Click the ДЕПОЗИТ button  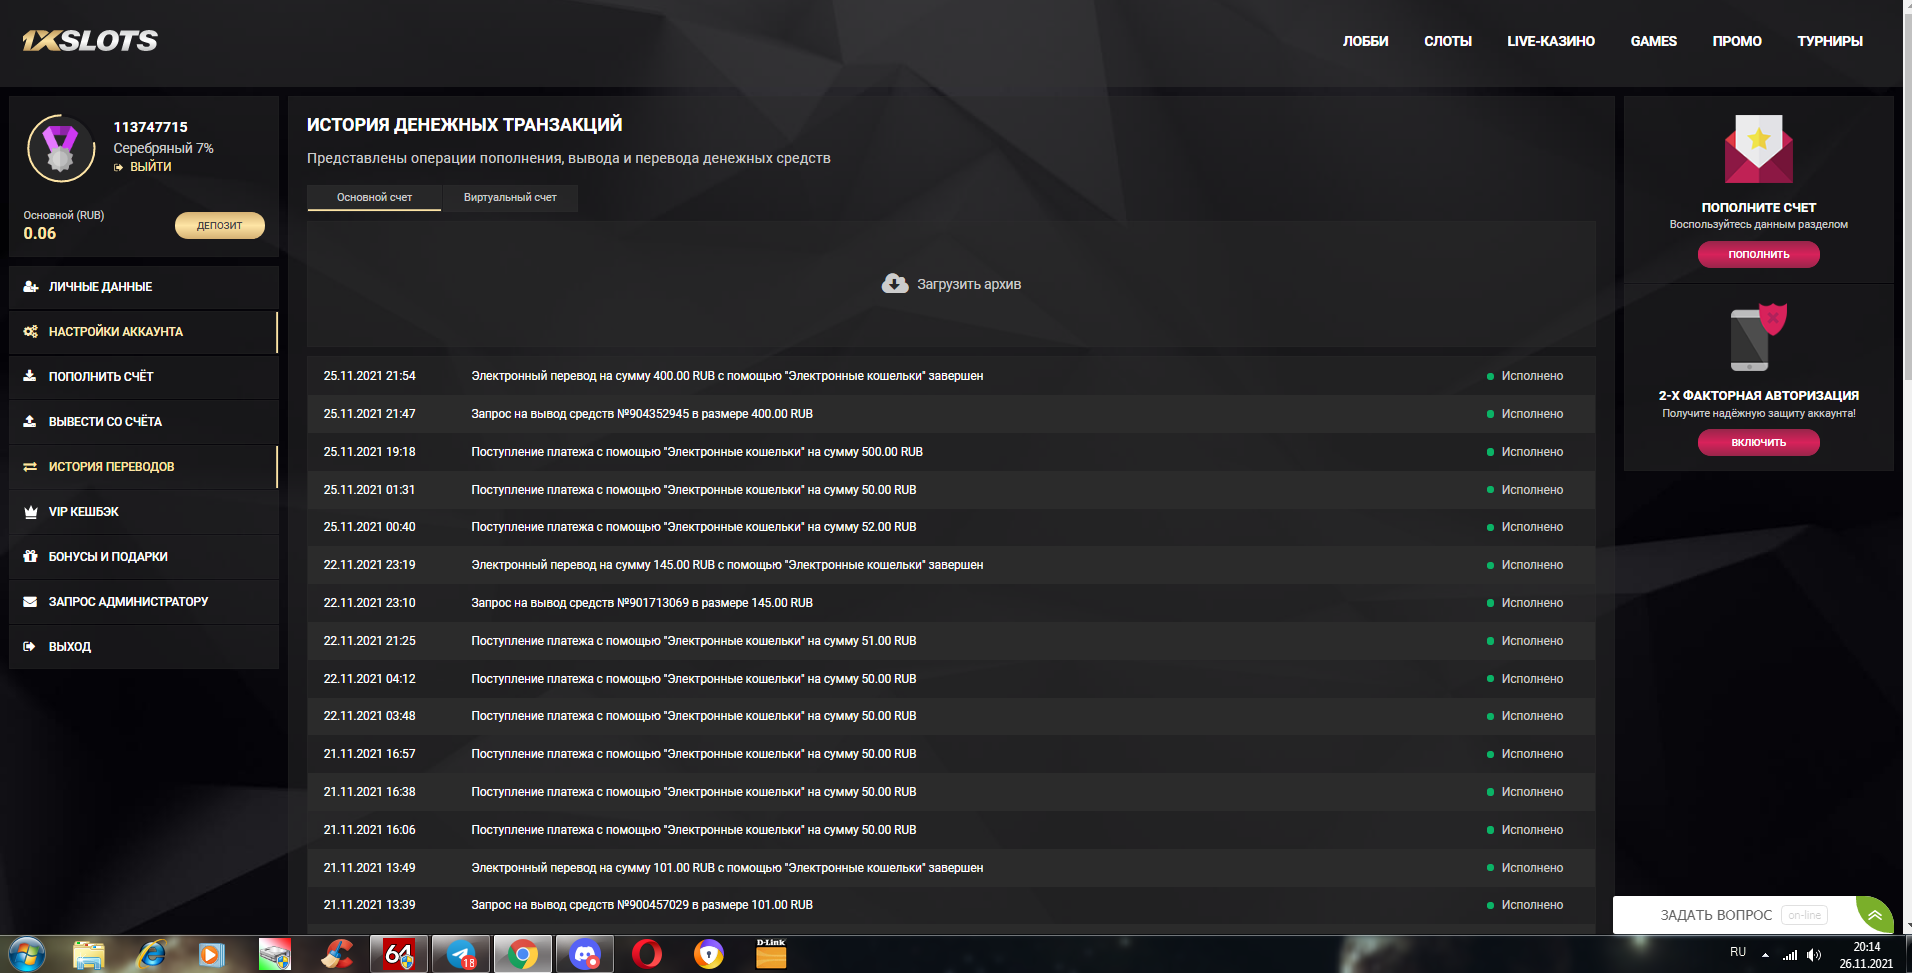click(220, 226)
